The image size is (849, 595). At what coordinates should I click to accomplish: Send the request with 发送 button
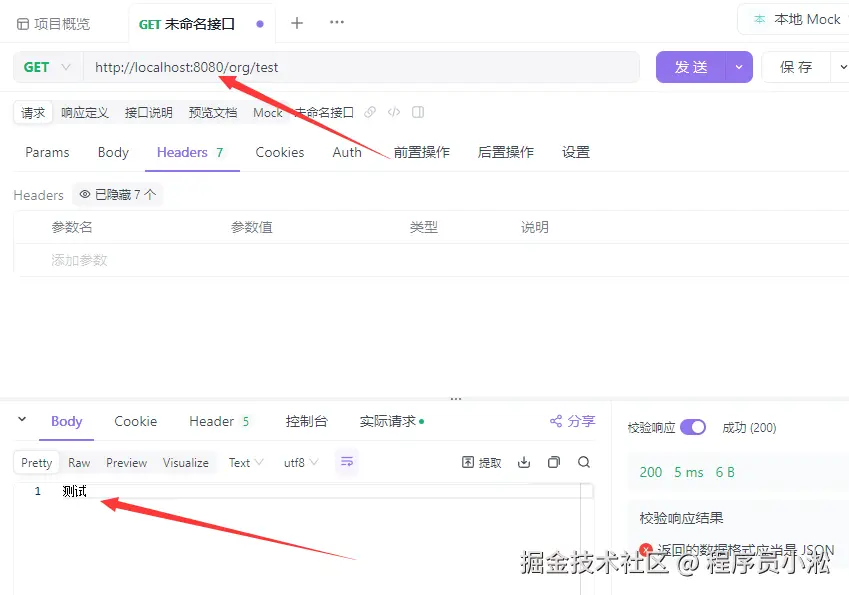click(691, 67)
